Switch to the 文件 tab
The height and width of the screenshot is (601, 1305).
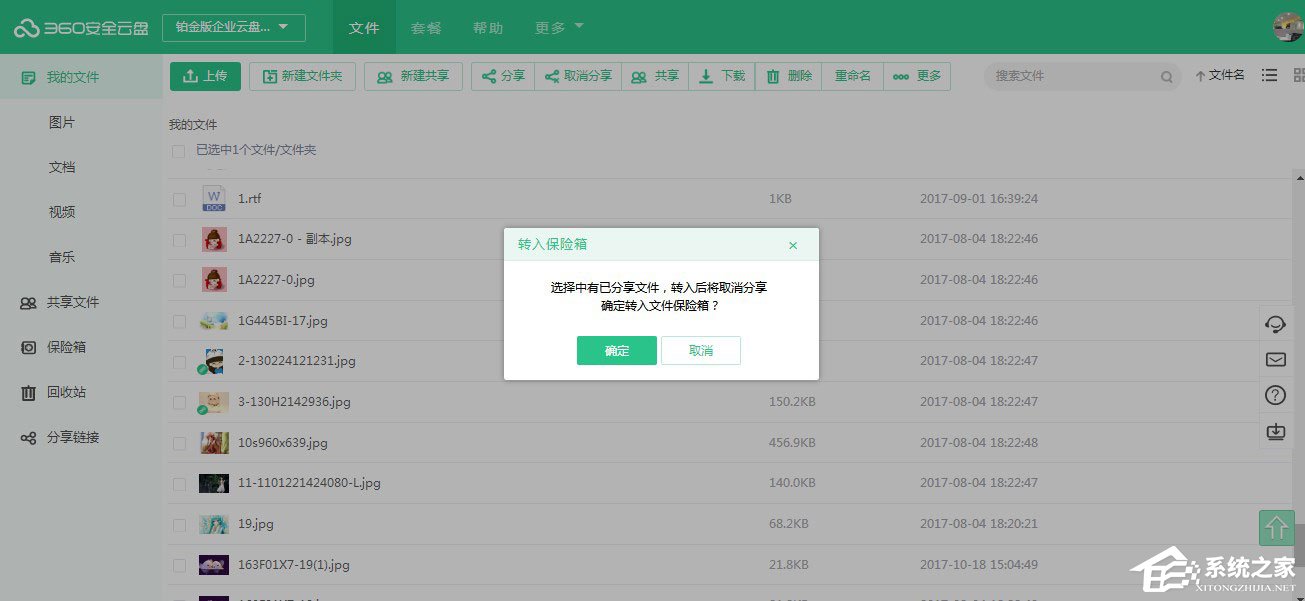364,28
